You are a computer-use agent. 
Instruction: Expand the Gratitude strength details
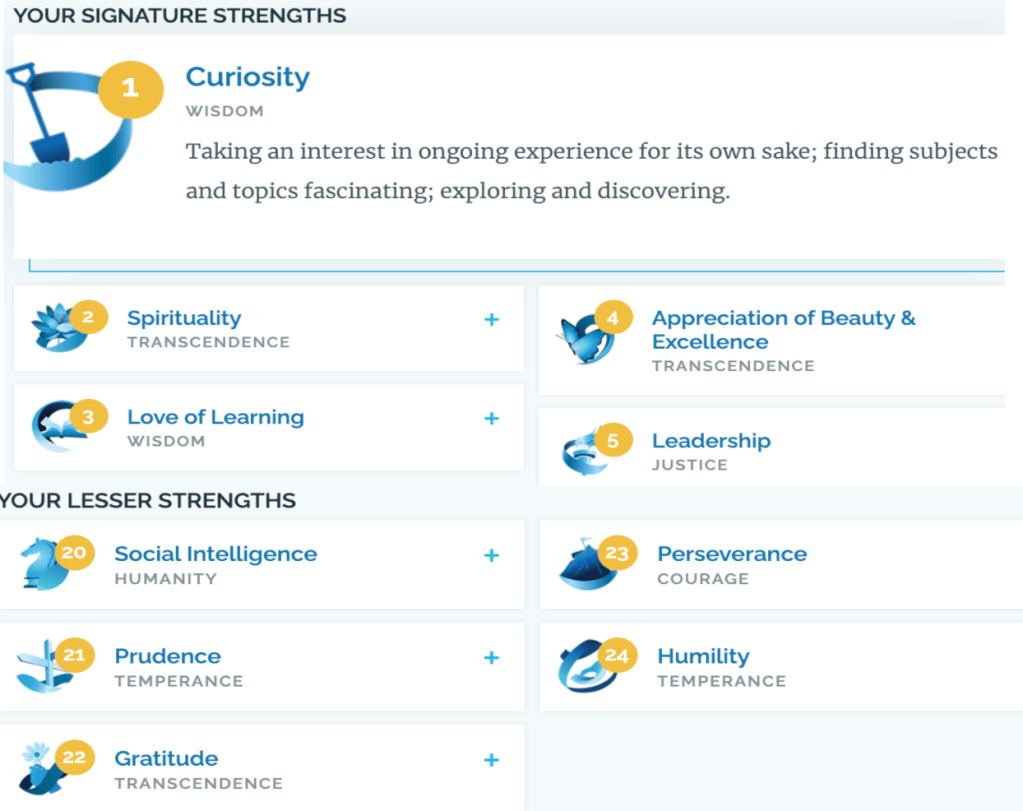pyautogui.click(x=491, y=760)
